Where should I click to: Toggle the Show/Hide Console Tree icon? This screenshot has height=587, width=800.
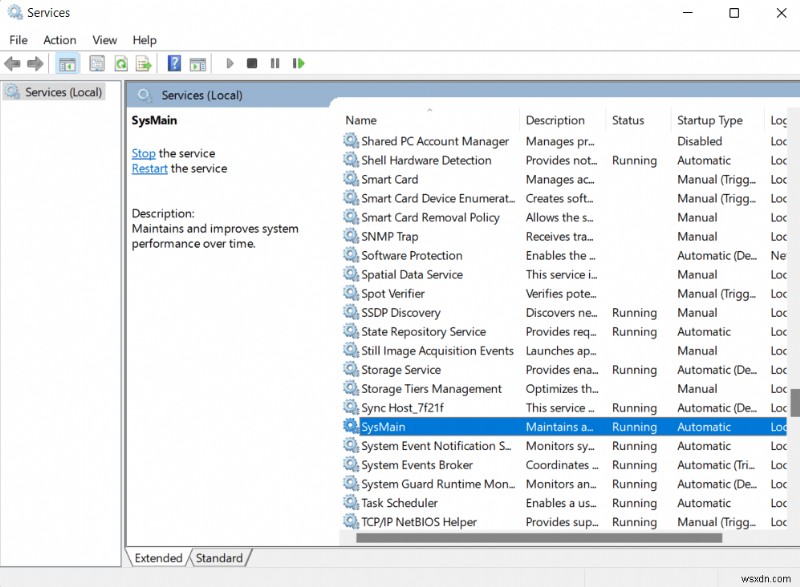pyautogui.click(x=66, y=63)
